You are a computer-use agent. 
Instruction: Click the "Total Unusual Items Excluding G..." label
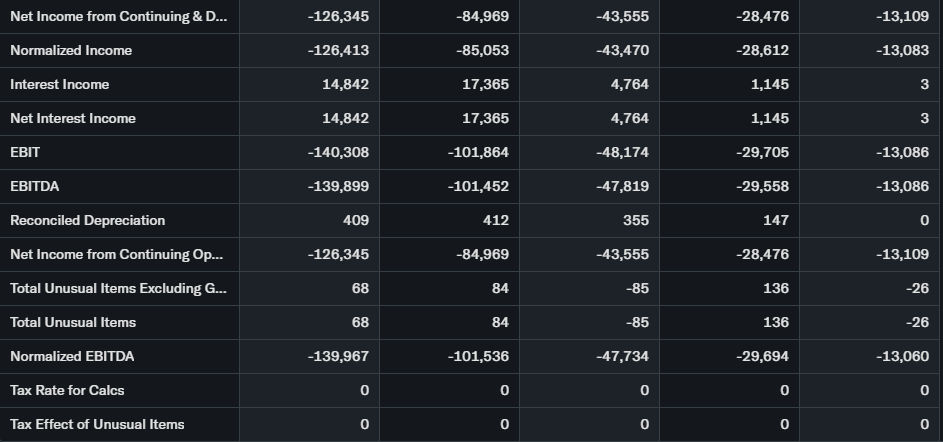[118, 288]
